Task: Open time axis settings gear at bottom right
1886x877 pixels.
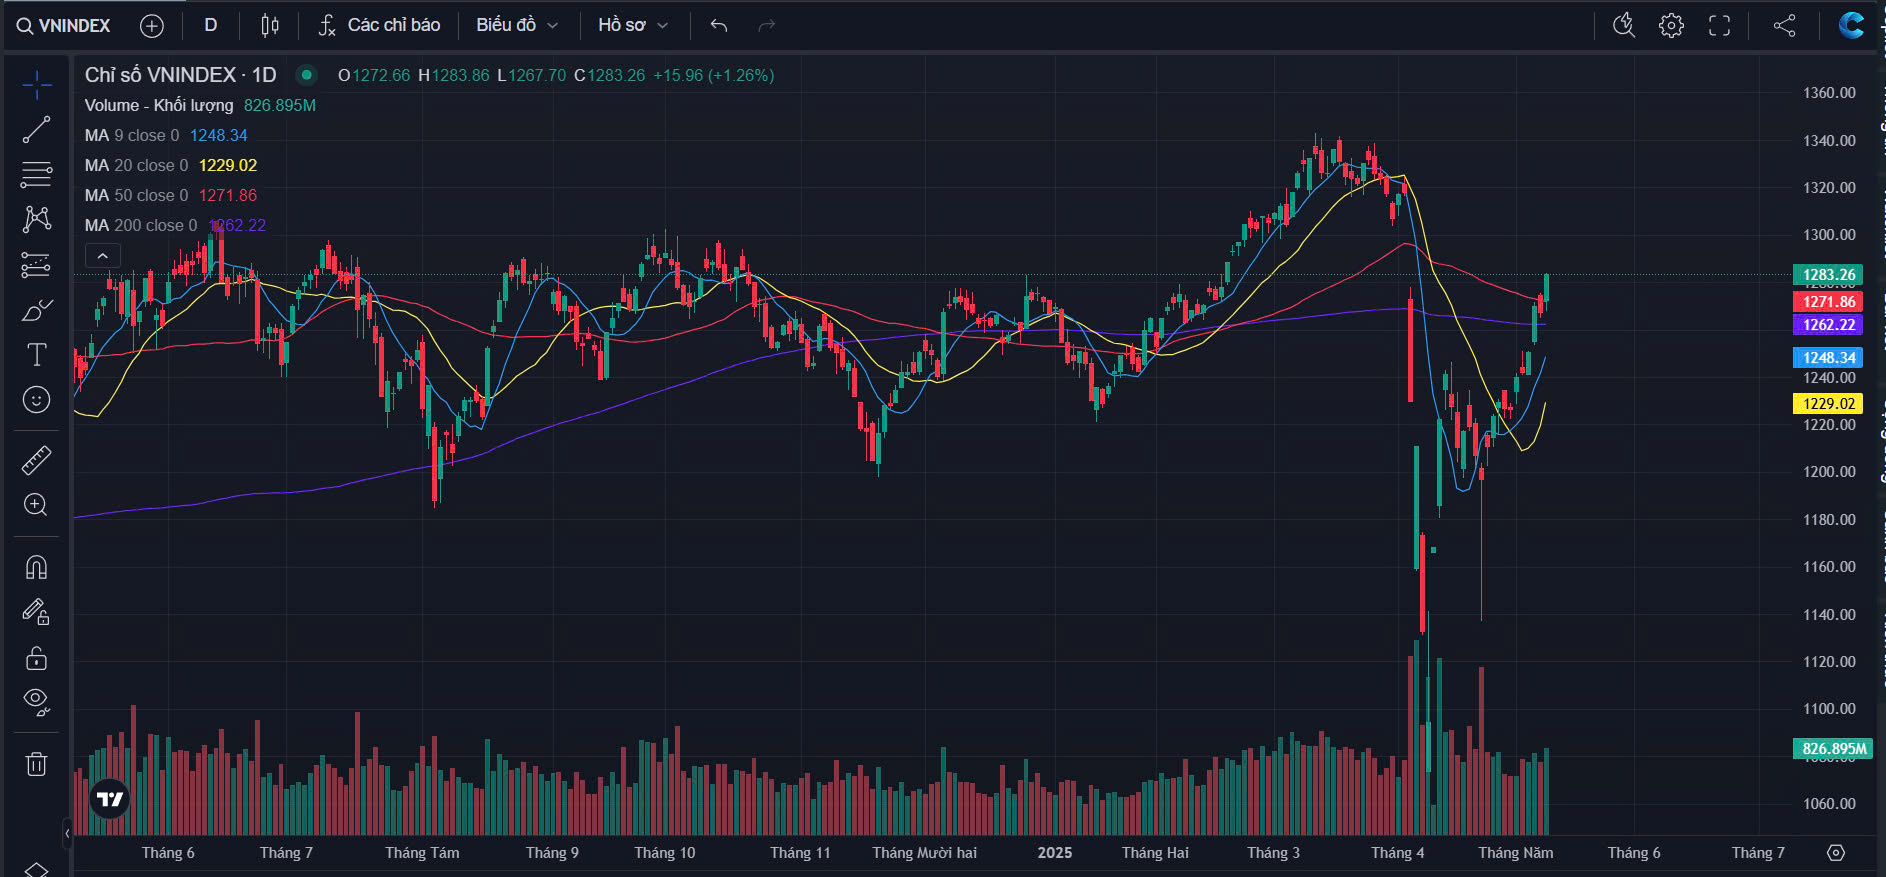Action: (1836, 853)
